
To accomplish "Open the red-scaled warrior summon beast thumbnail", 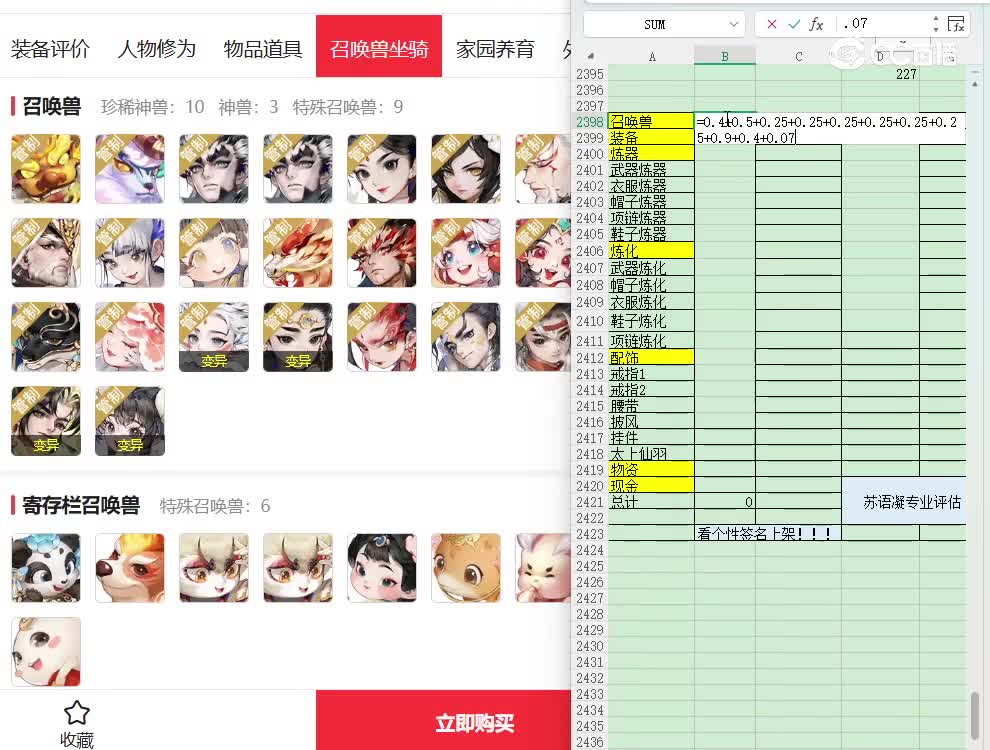I will 382,253.
